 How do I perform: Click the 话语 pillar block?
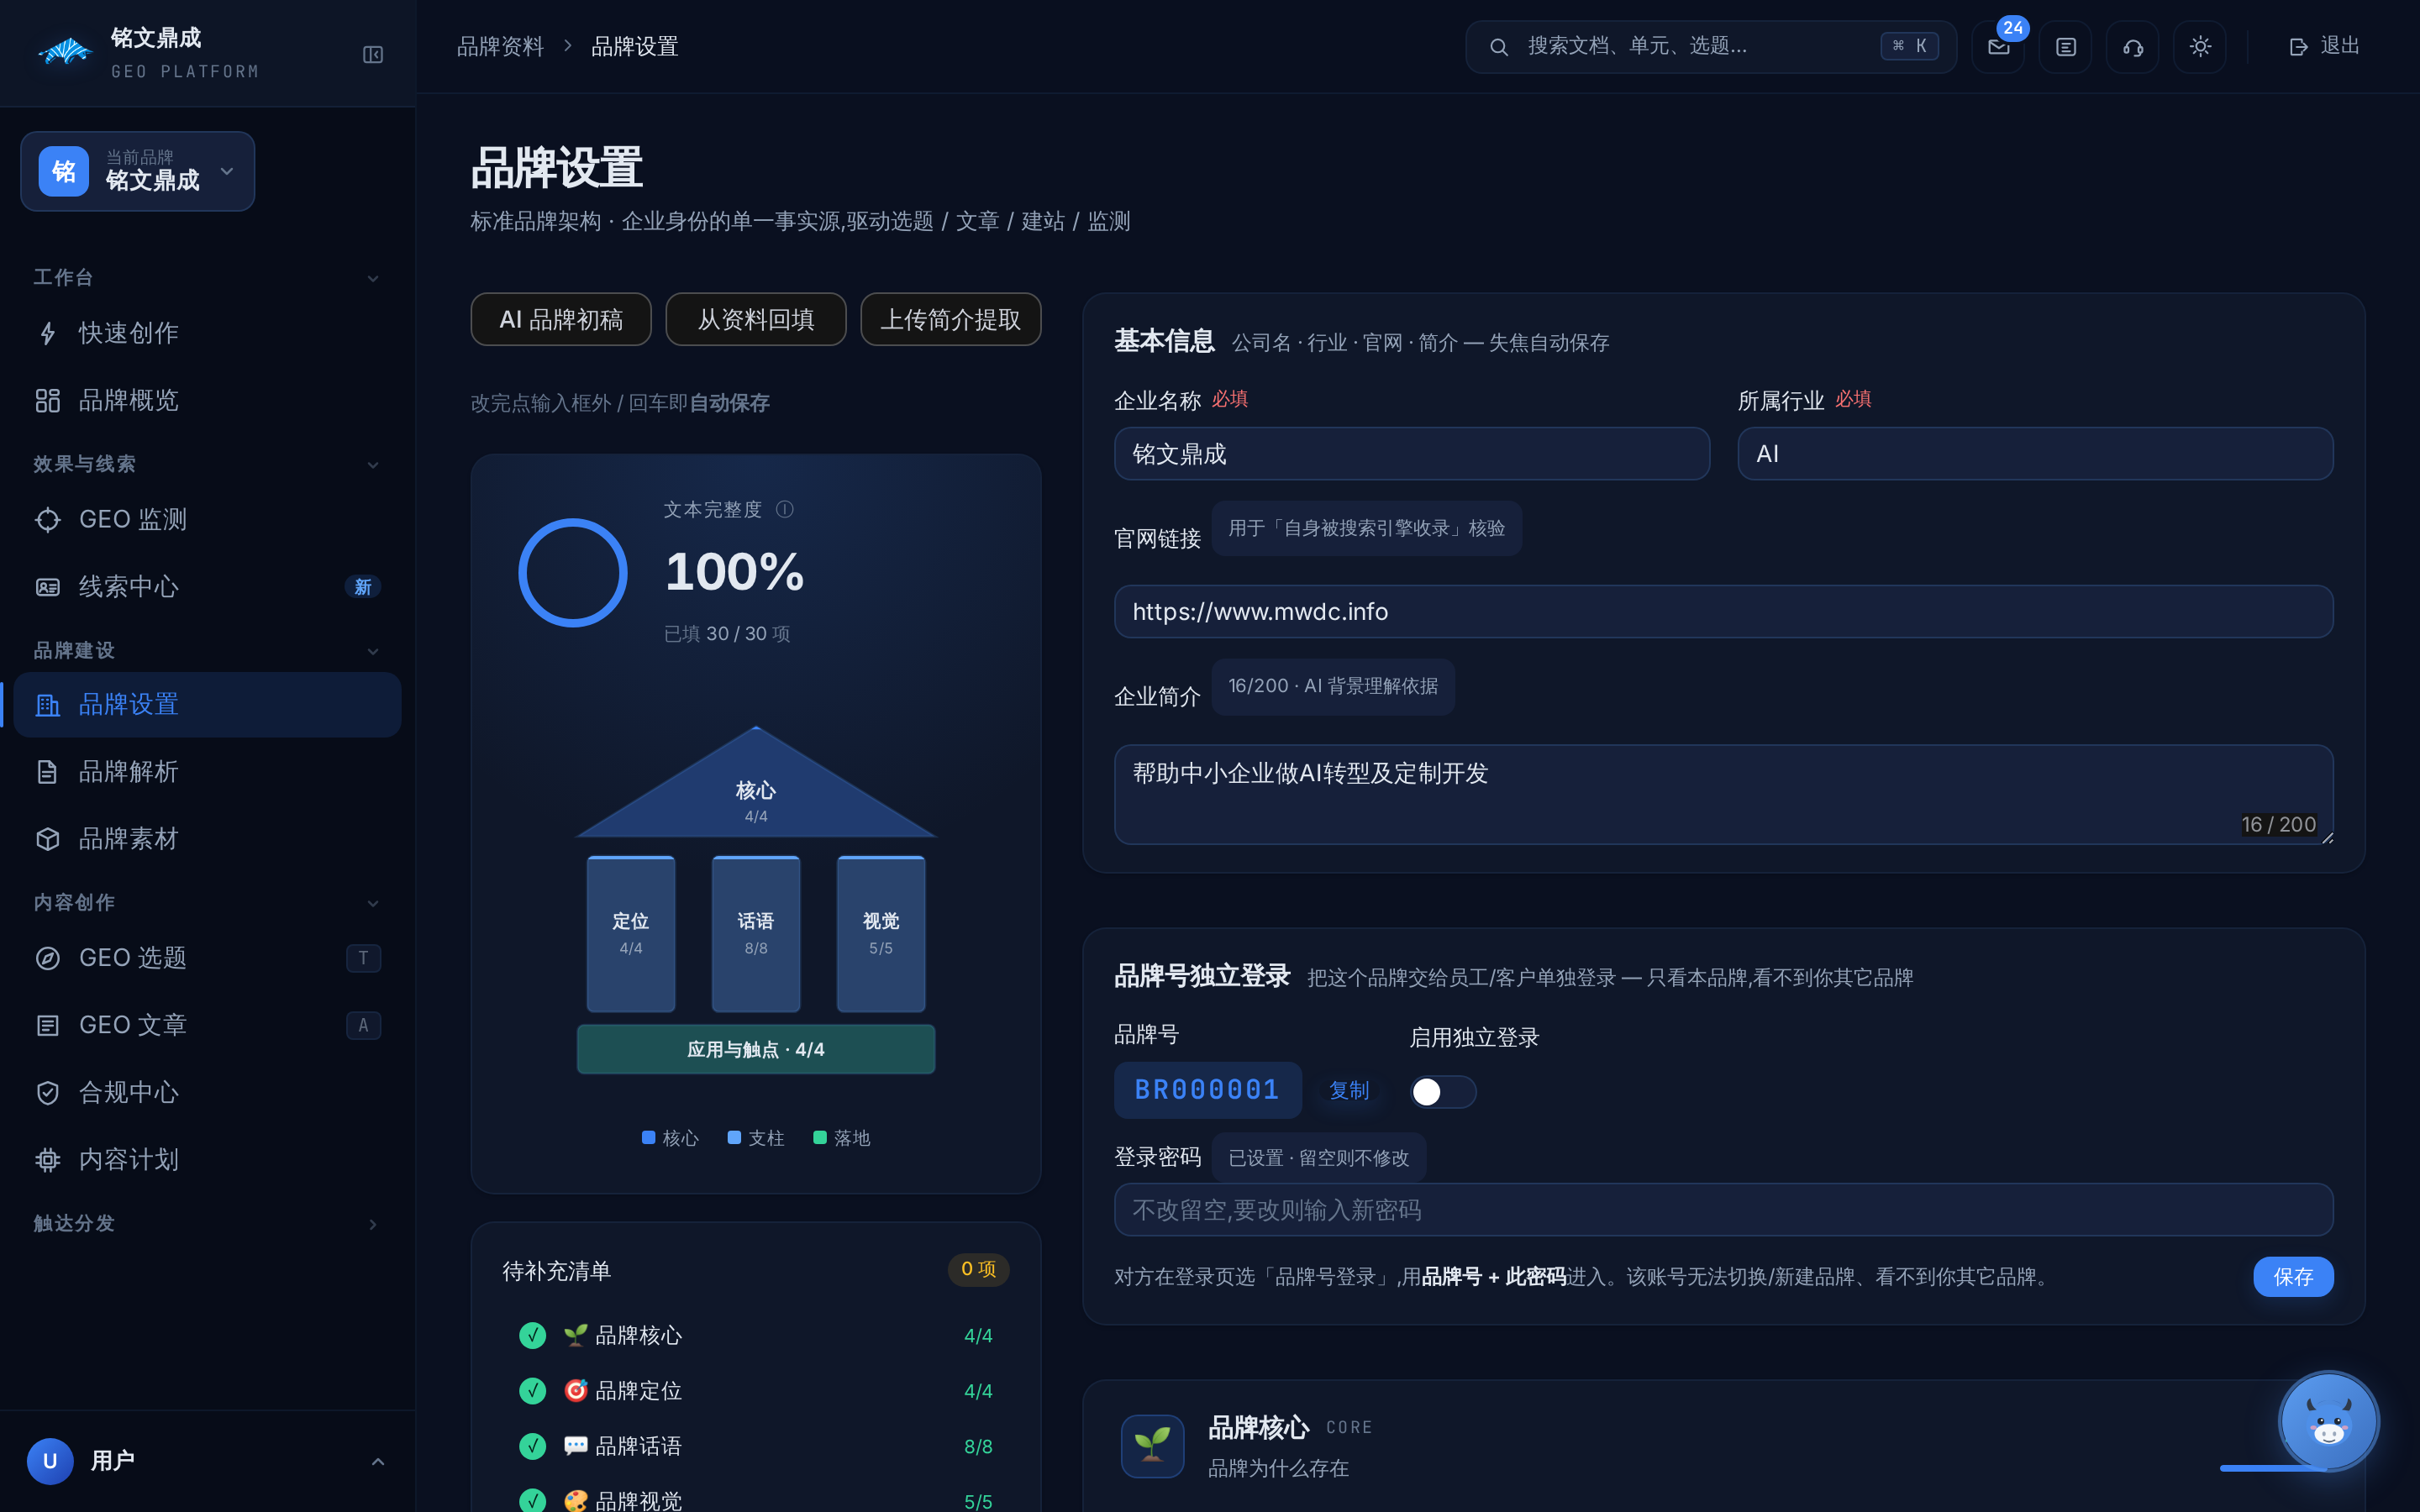(756, 933)
